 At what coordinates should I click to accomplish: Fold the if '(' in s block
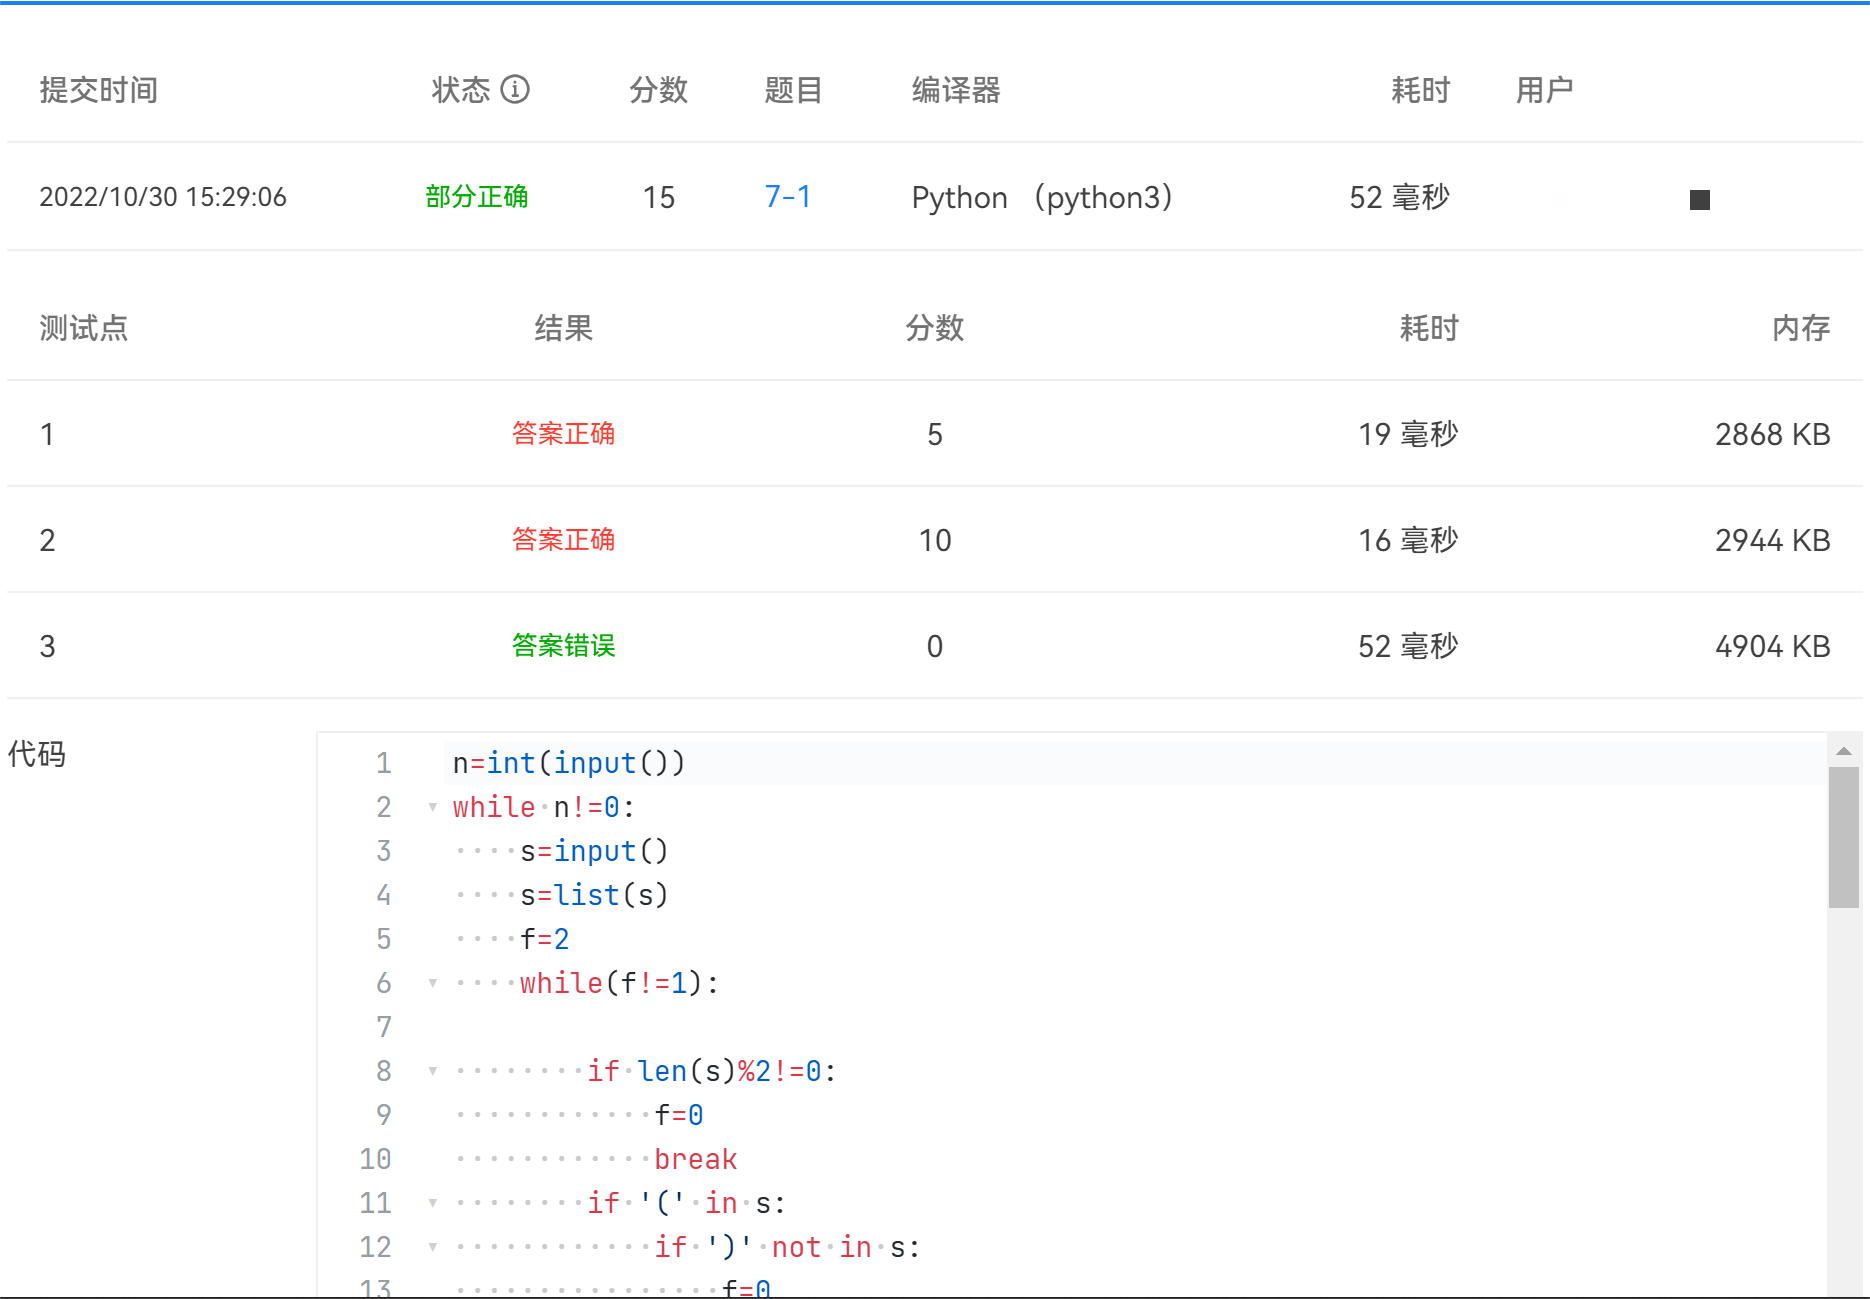point(432,1203)
